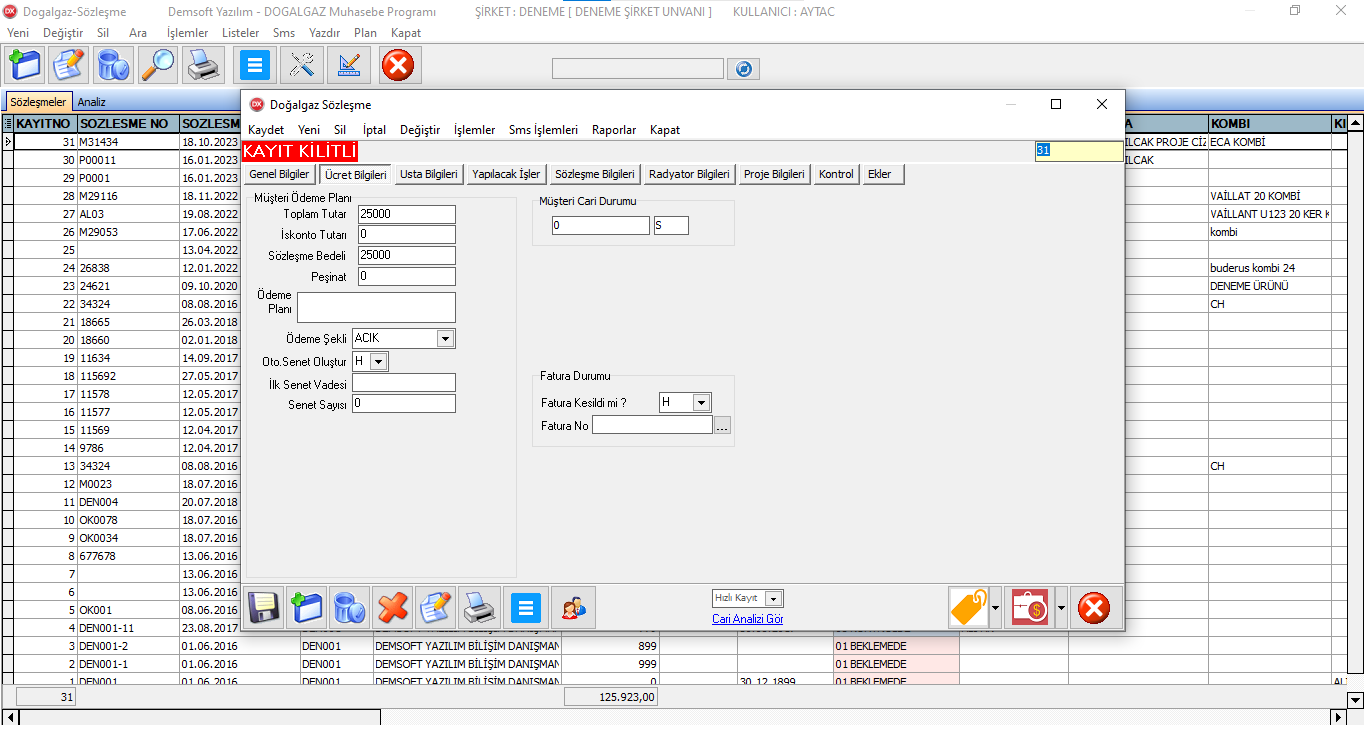Click the blue refresh button beside the search box

[743, 69]
